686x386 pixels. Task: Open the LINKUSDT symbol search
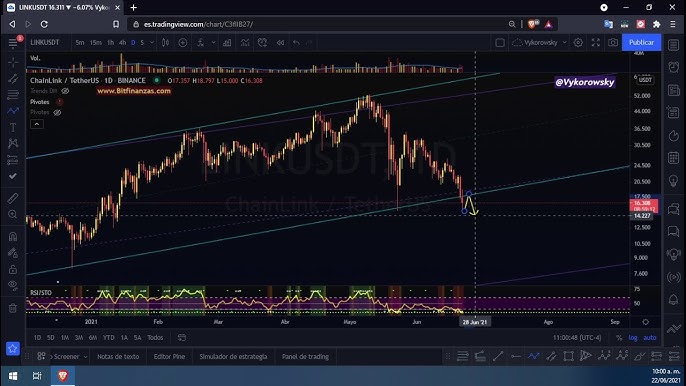tap(45, 42)
